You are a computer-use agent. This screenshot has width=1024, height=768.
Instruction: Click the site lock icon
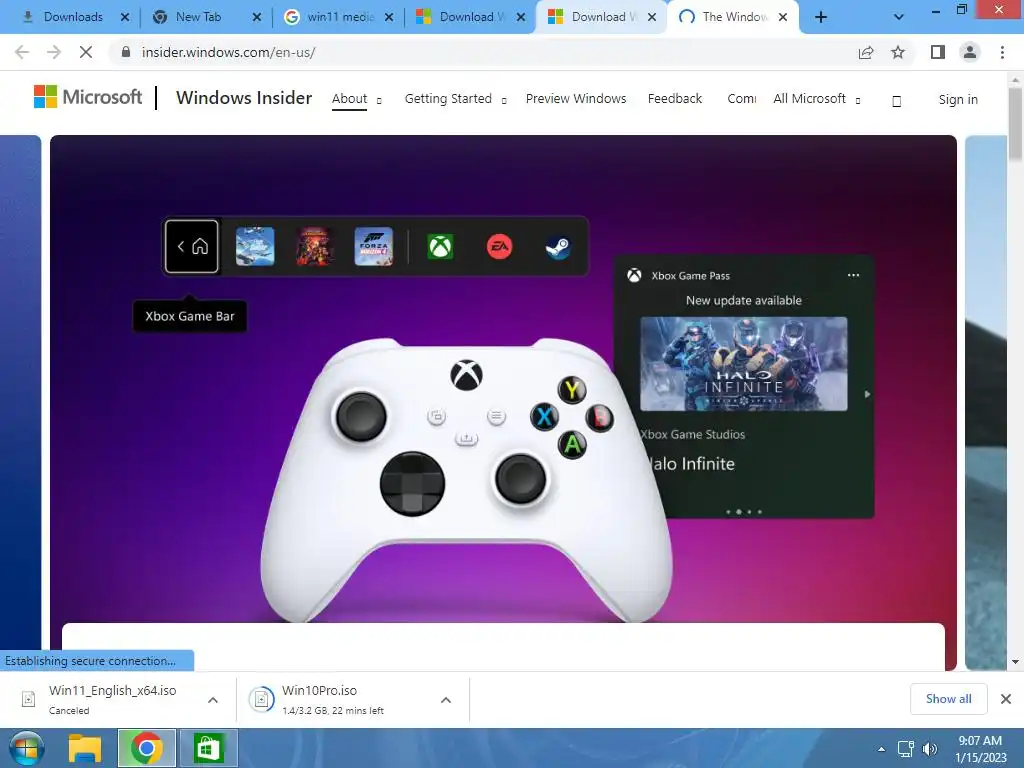coord(126,52)
